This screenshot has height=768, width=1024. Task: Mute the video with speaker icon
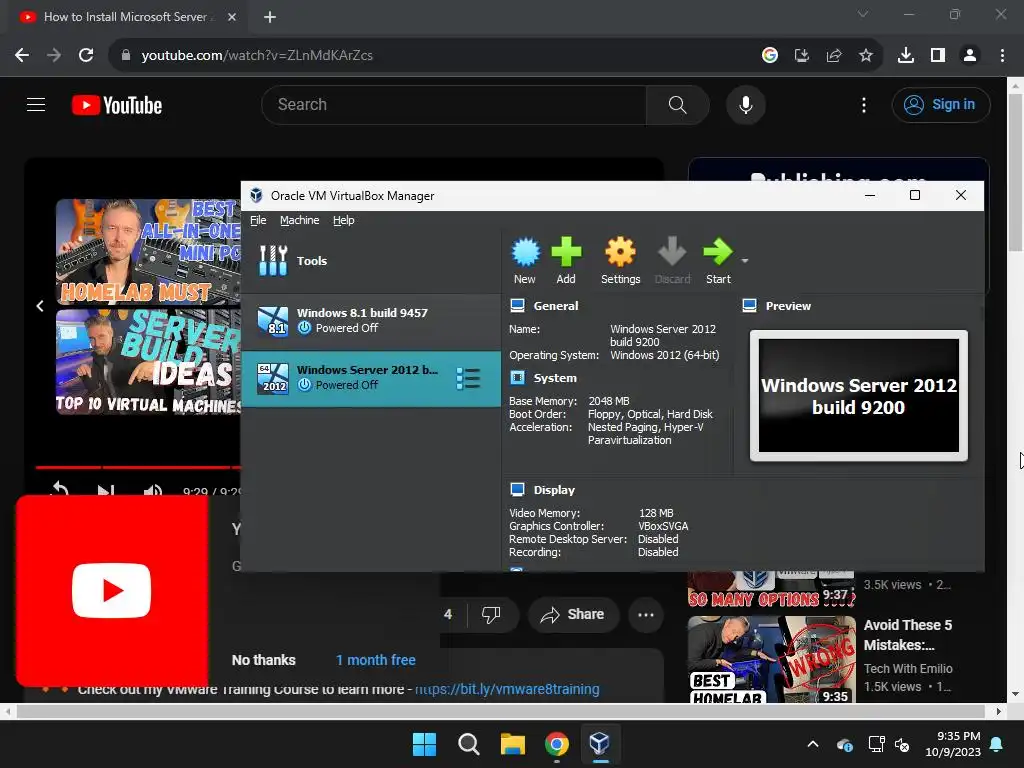[152, 490]
